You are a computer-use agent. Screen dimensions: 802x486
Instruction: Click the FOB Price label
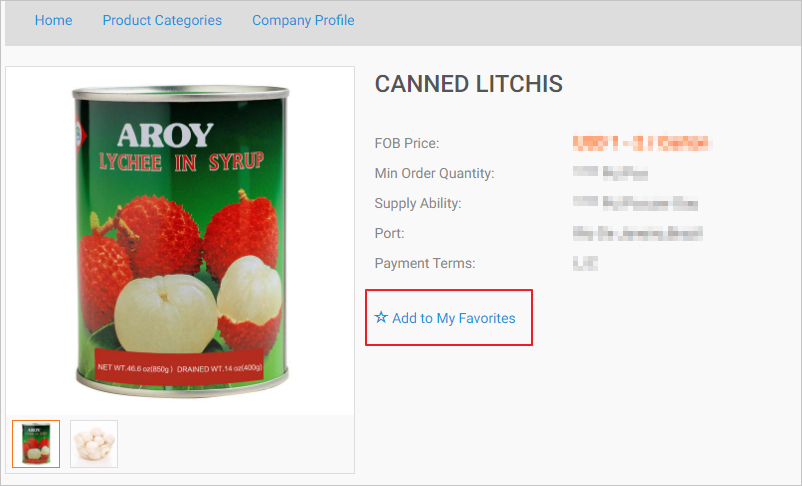point(407,144)
